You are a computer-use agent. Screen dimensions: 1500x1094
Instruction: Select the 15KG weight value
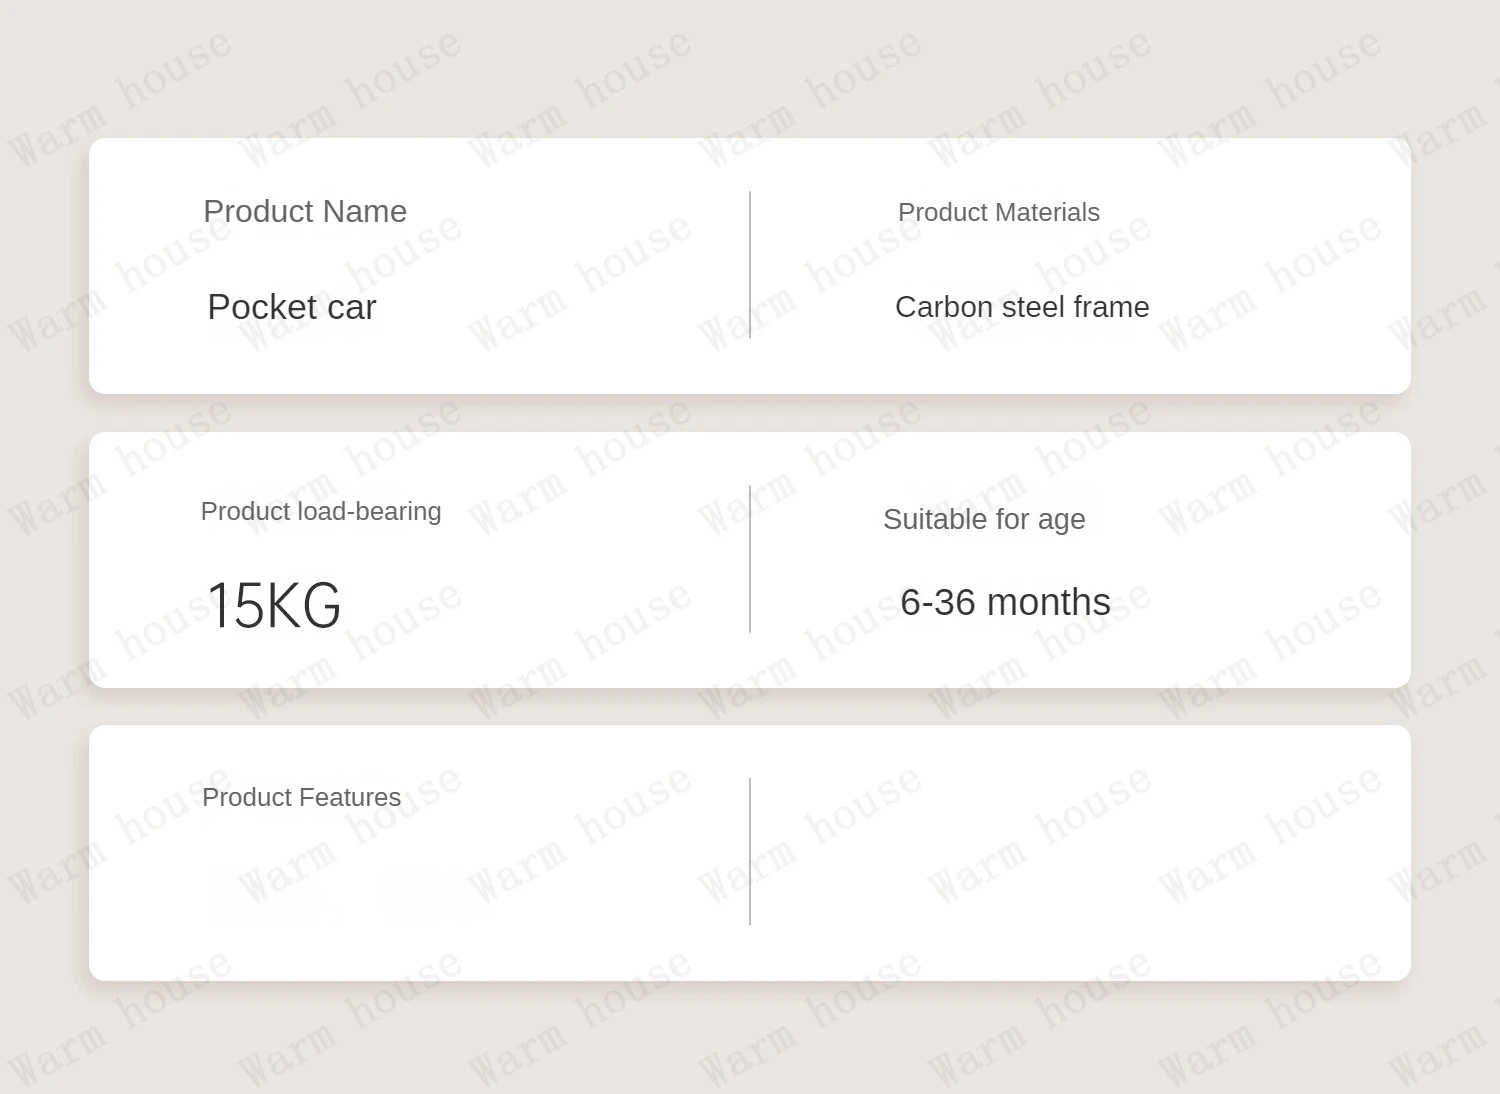274,605
